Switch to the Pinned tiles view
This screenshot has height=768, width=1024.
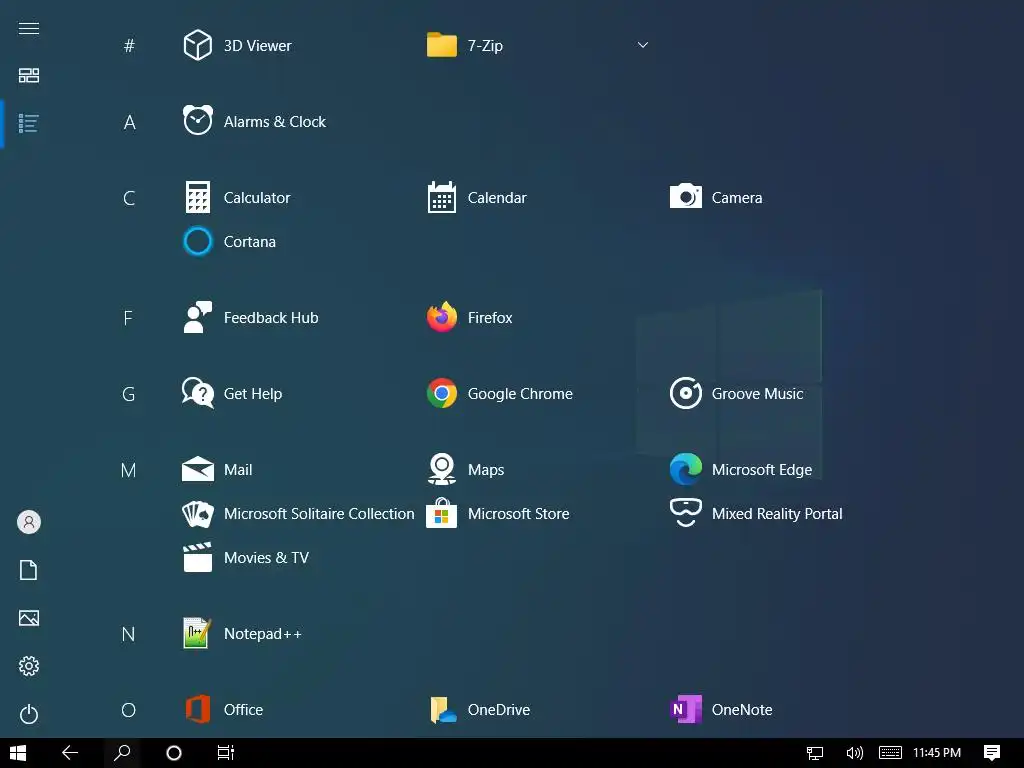(29, 76)
